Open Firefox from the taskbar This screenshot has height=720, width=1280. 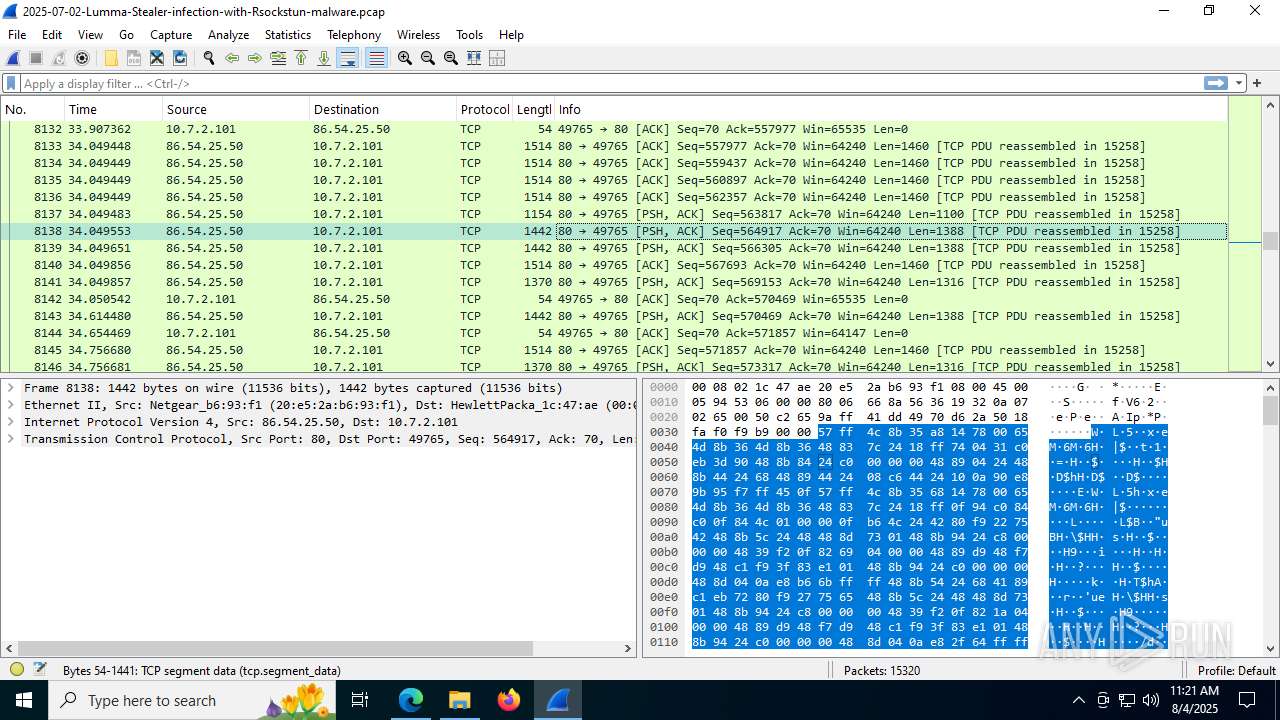[x=509, y=700]
